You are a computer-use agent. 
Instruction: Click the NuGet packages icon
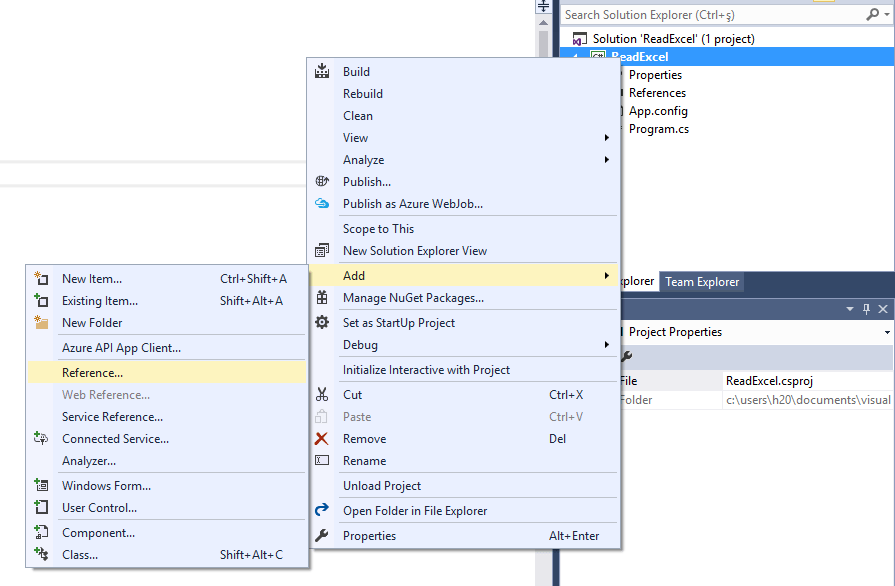coord(322,297)
